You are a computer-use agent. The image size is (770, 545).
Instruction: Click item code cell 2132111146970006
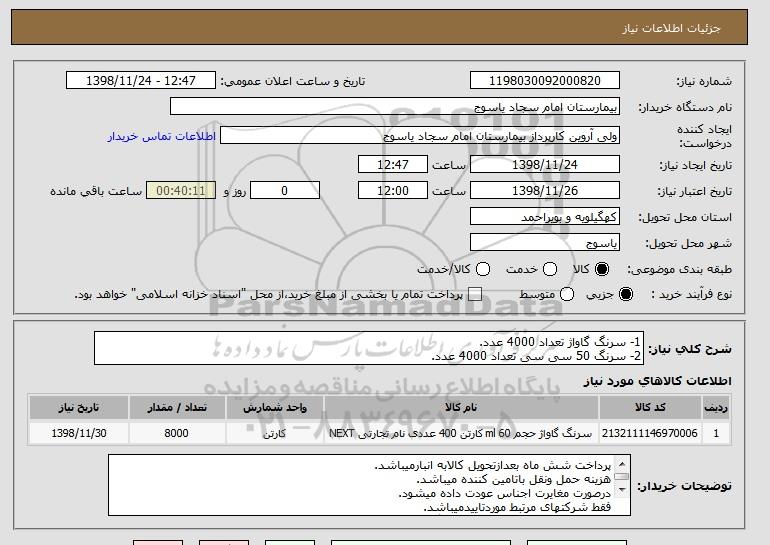[650, 433]
